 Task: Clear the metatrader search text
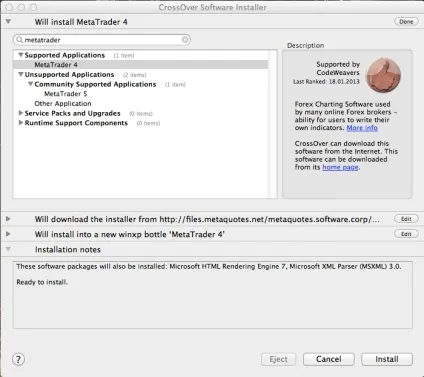coord(185,40)
